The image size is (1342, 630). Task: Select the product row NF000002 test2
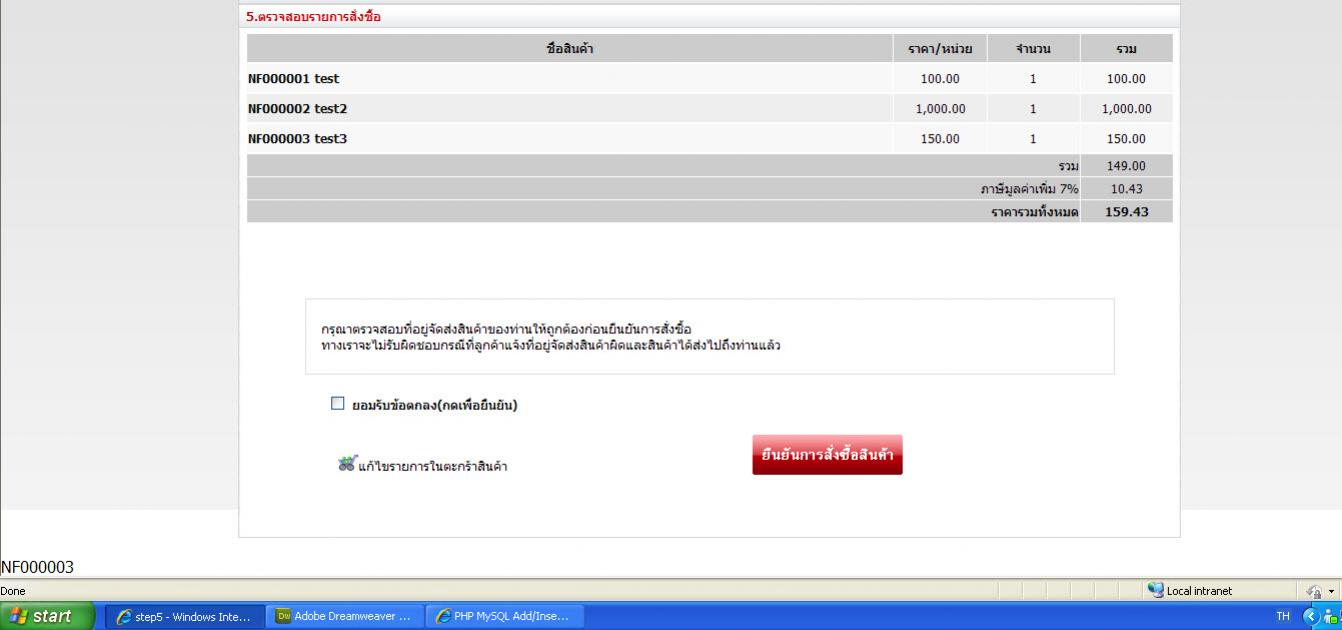[710, 109]
